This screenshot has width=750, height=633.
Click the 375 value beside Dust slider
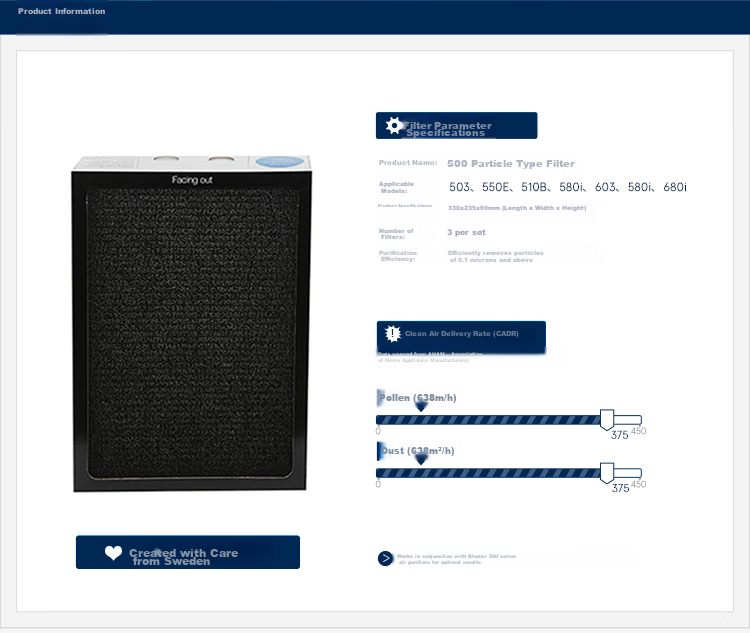point(620,488)
